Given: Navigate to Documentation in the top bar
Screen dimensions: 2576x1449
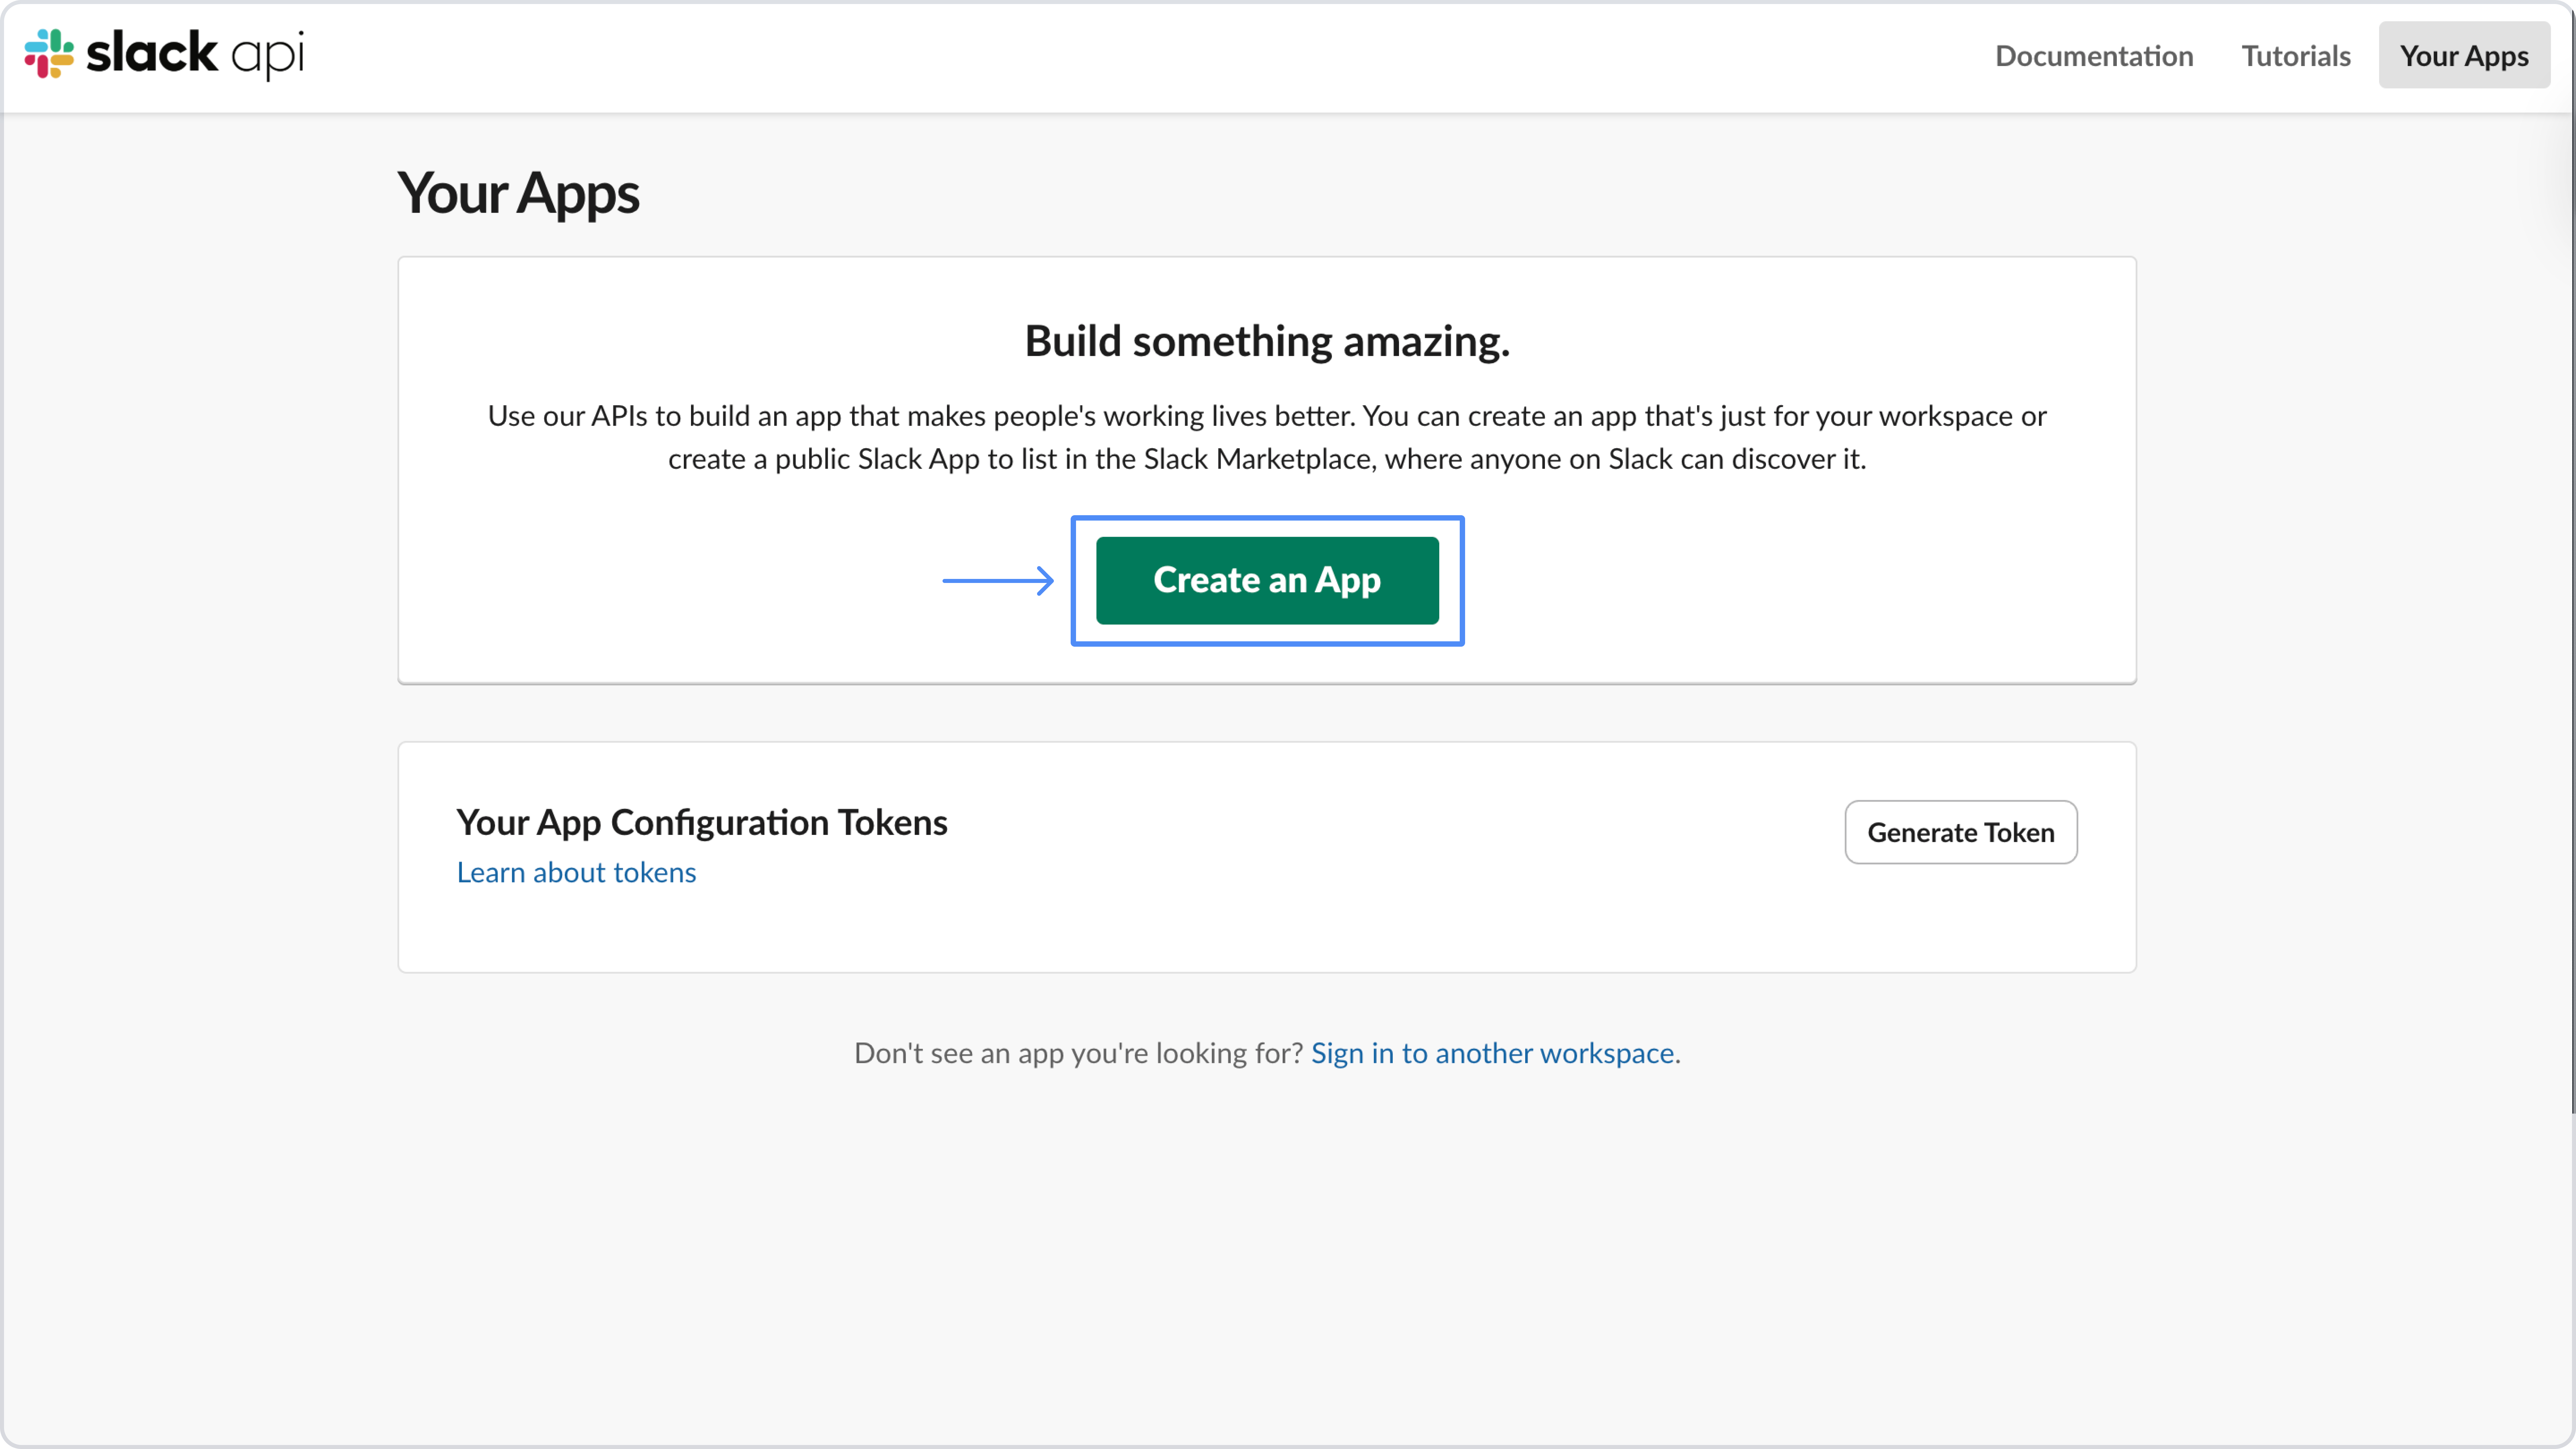Looking at the screenshot, I should coord(2093,55).
